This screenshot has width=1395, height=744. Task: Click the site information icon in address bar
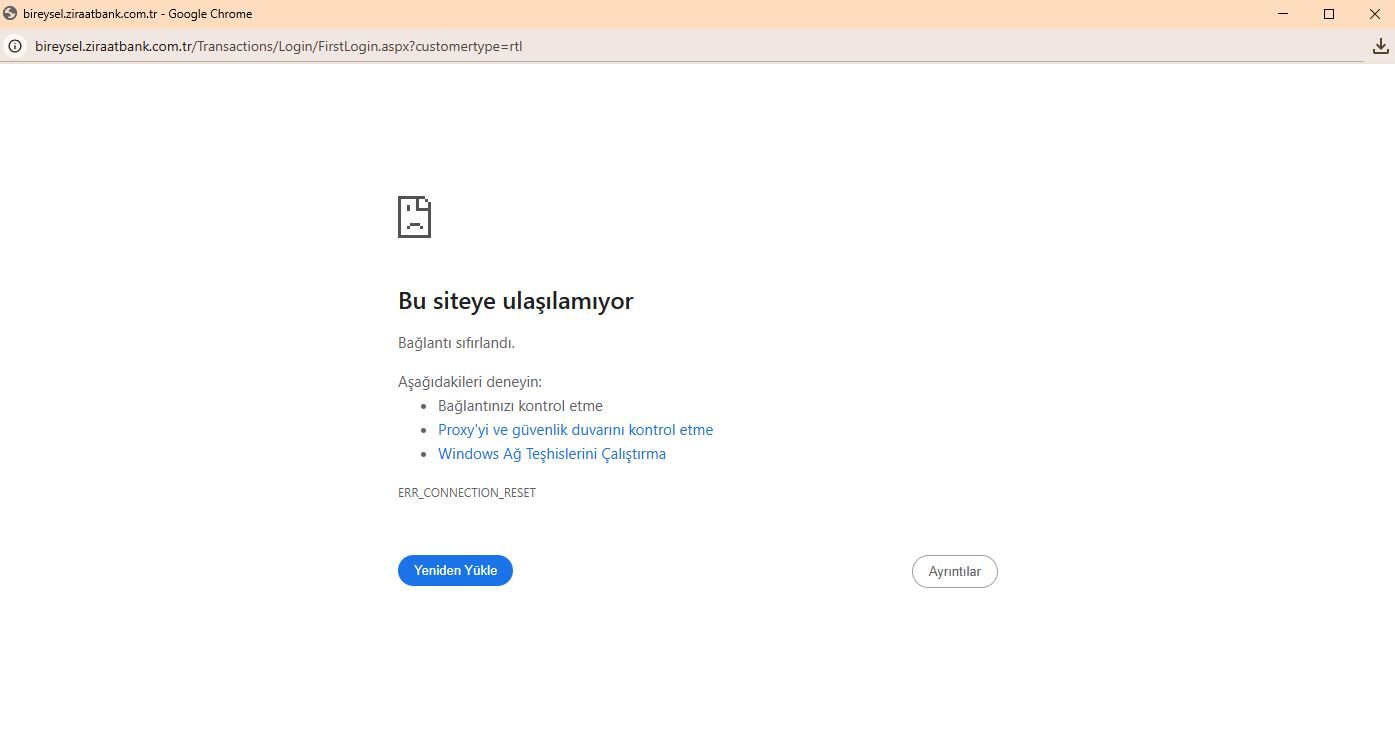[x=15, y=46]
